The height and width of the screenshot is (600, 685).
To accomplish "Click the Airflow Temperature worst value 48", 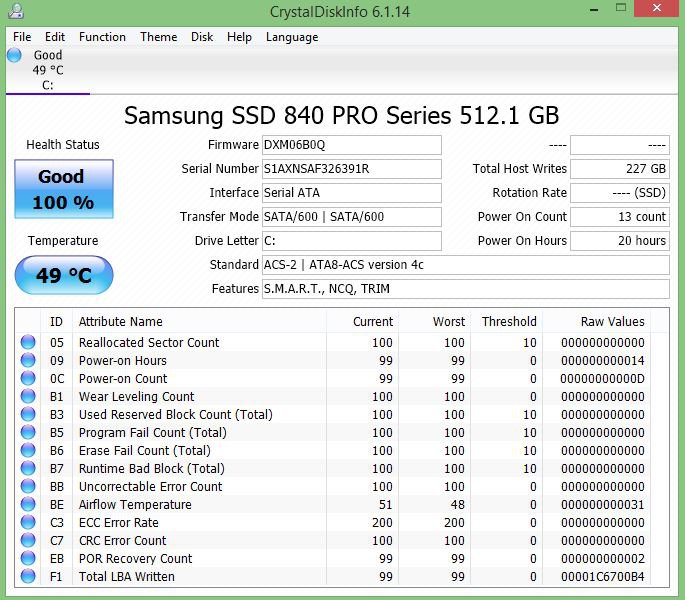I will (457, 504).
